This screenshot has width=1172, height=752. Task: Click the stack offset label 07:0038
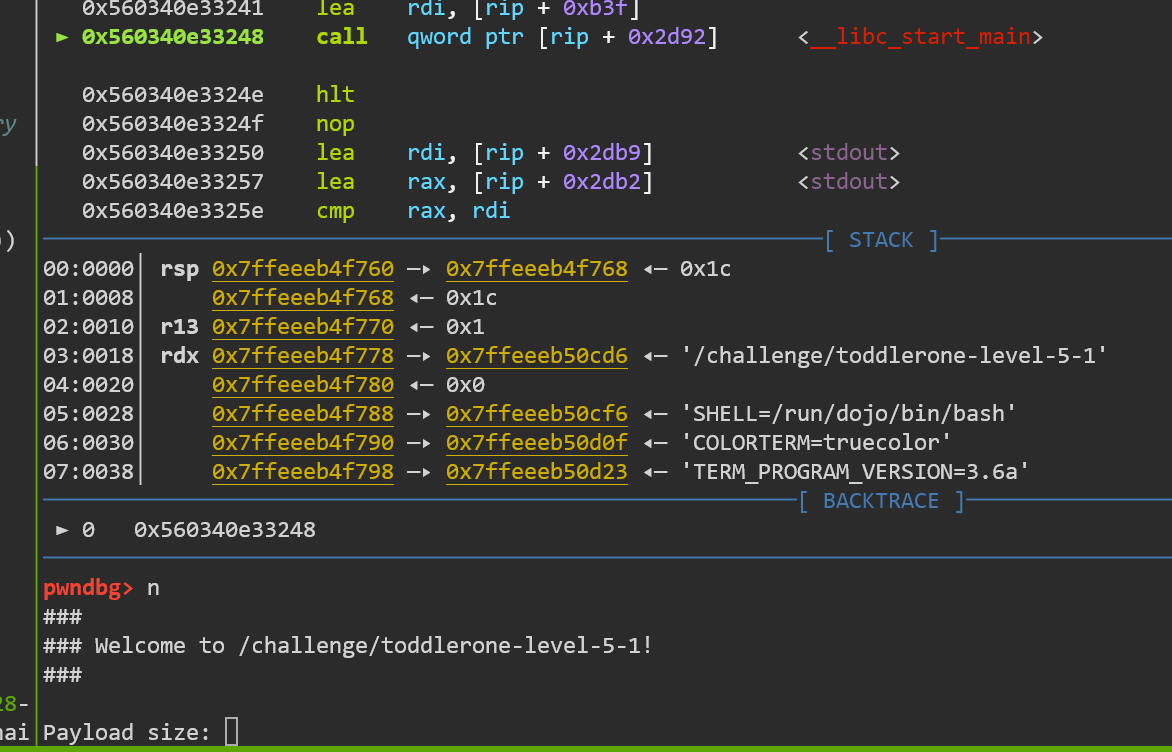[x=88, y=472]
